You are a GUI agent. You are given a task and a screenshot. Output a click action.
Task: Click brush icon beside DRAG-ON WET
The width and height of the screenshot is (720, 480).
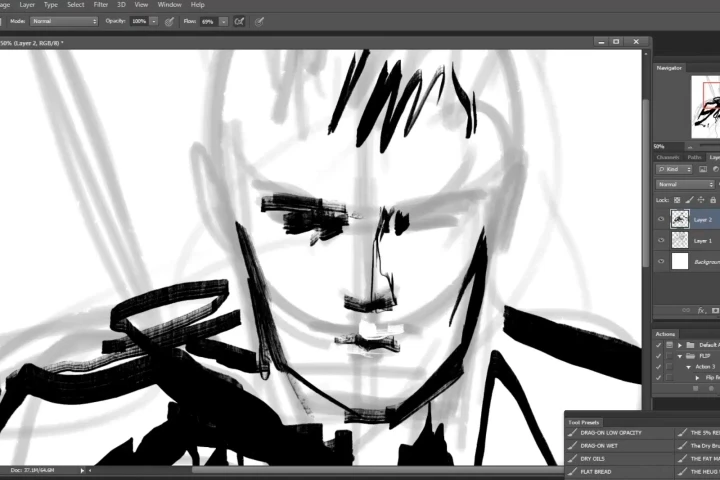pyautogui.click(x=572, y=446)
